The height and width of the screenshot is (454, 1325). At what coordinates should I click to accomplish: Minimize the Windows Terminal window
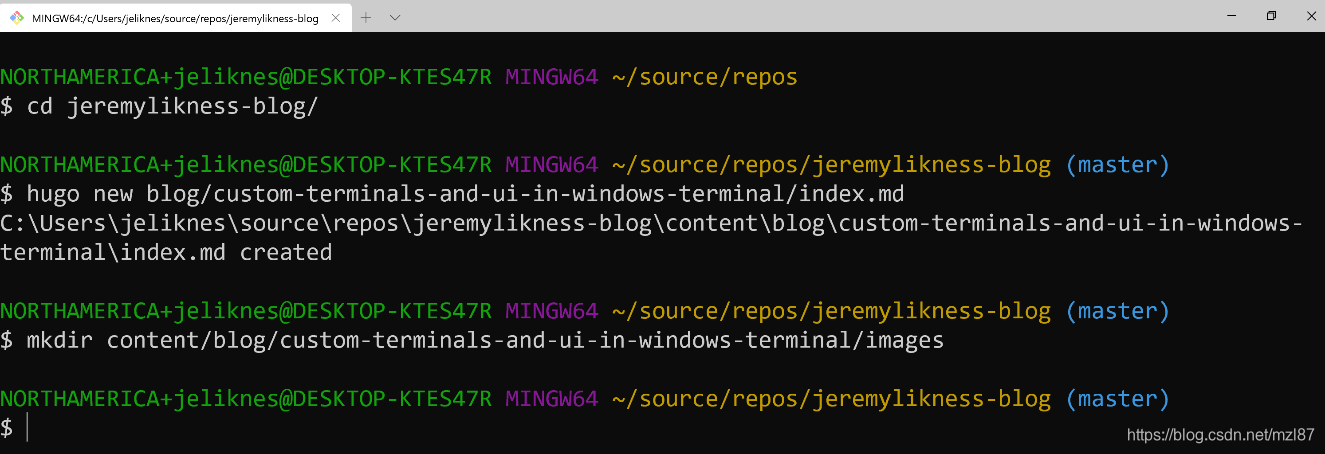1231,16
